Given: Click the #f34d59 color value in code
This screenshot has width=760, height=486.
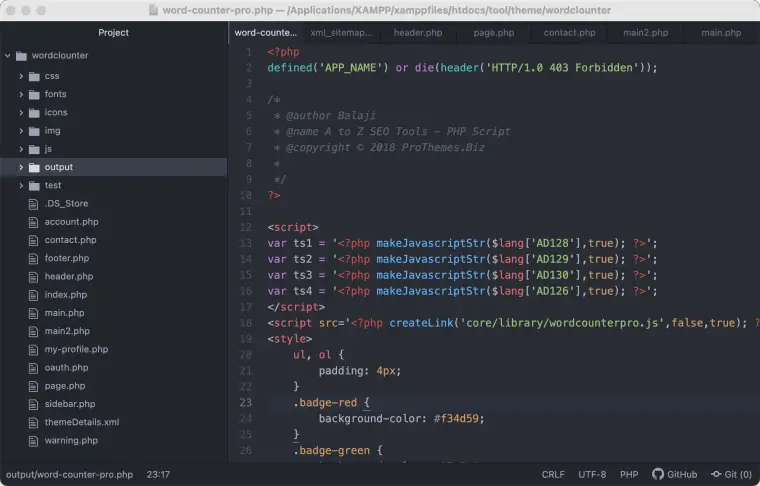Looking at the screenshot, I should [456, 419].
